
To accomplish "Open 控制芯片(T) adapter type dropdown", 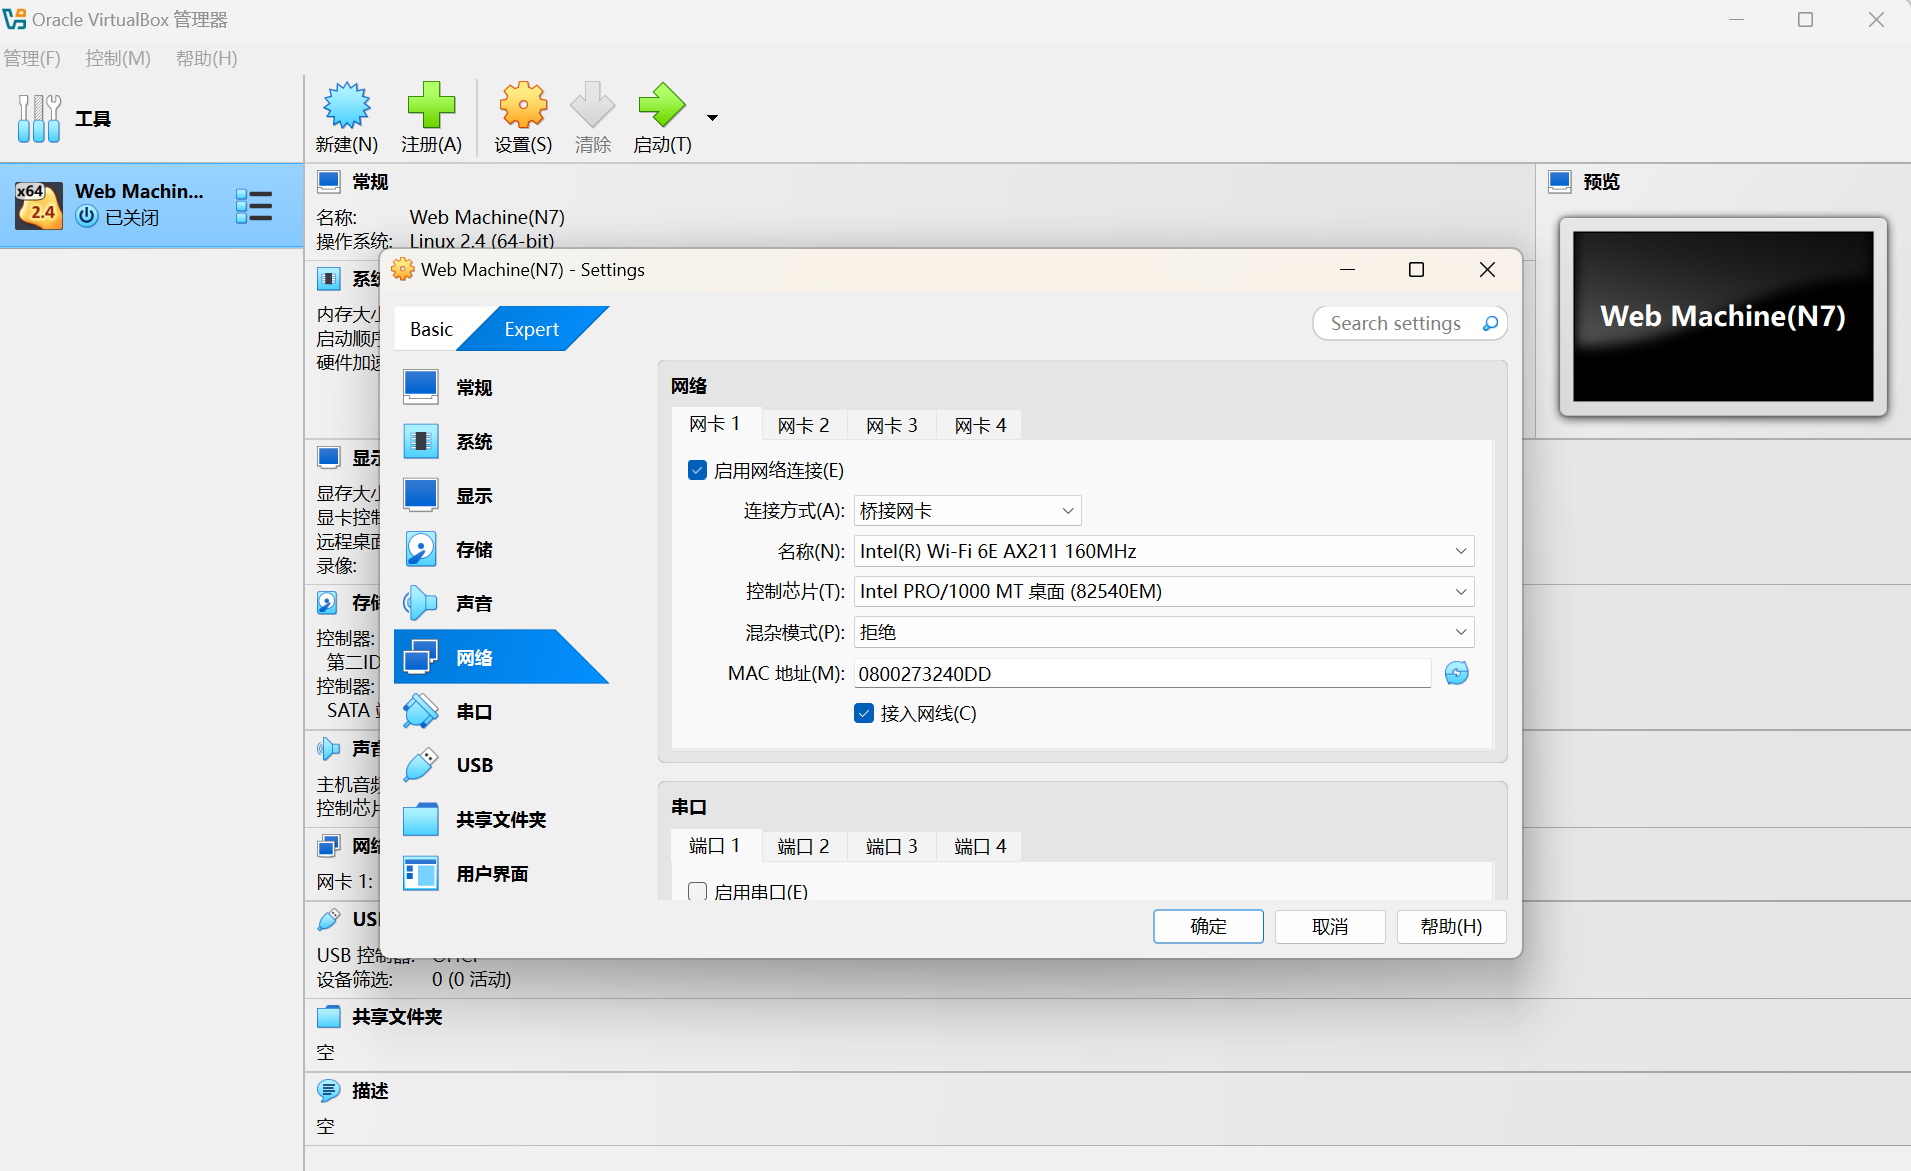I will point(1164,591).
